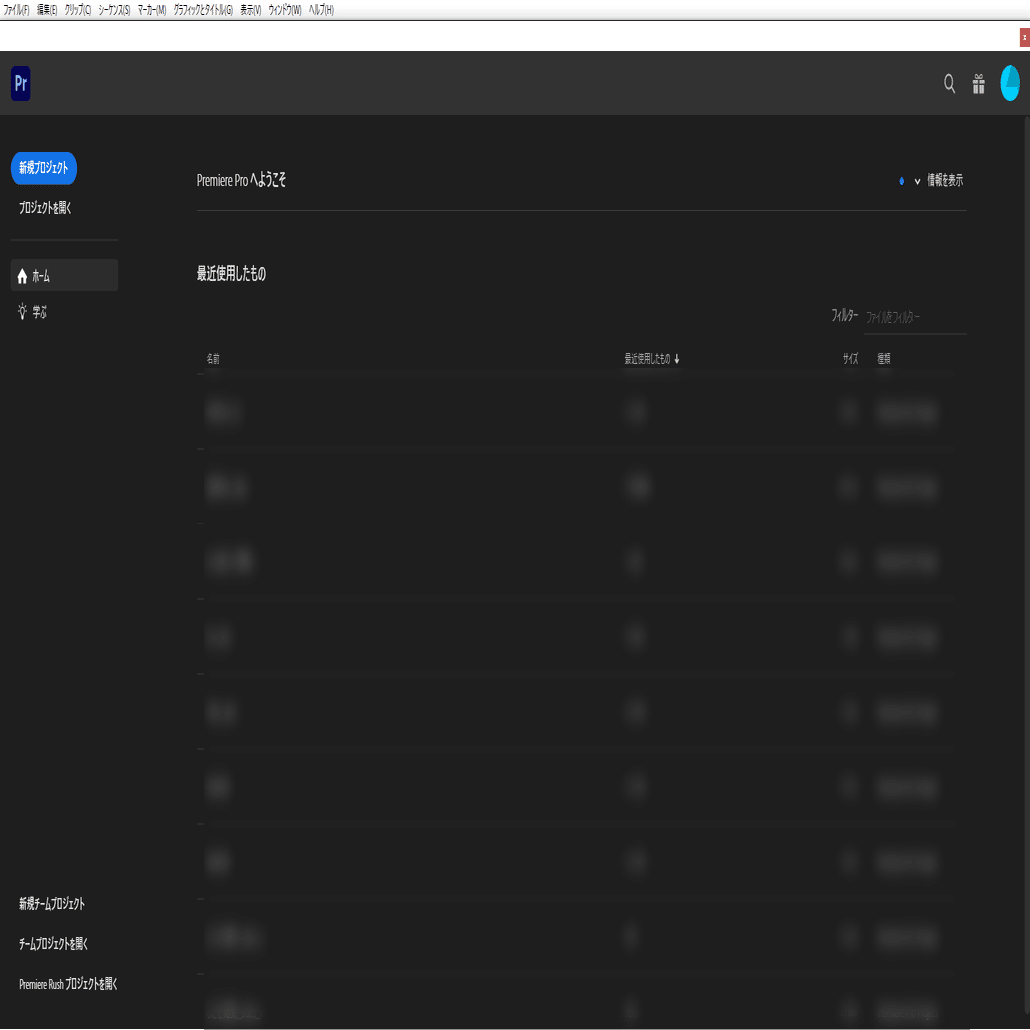Open the ファイル(F) menu
1030x1030 pixels.
pos(16,10)
